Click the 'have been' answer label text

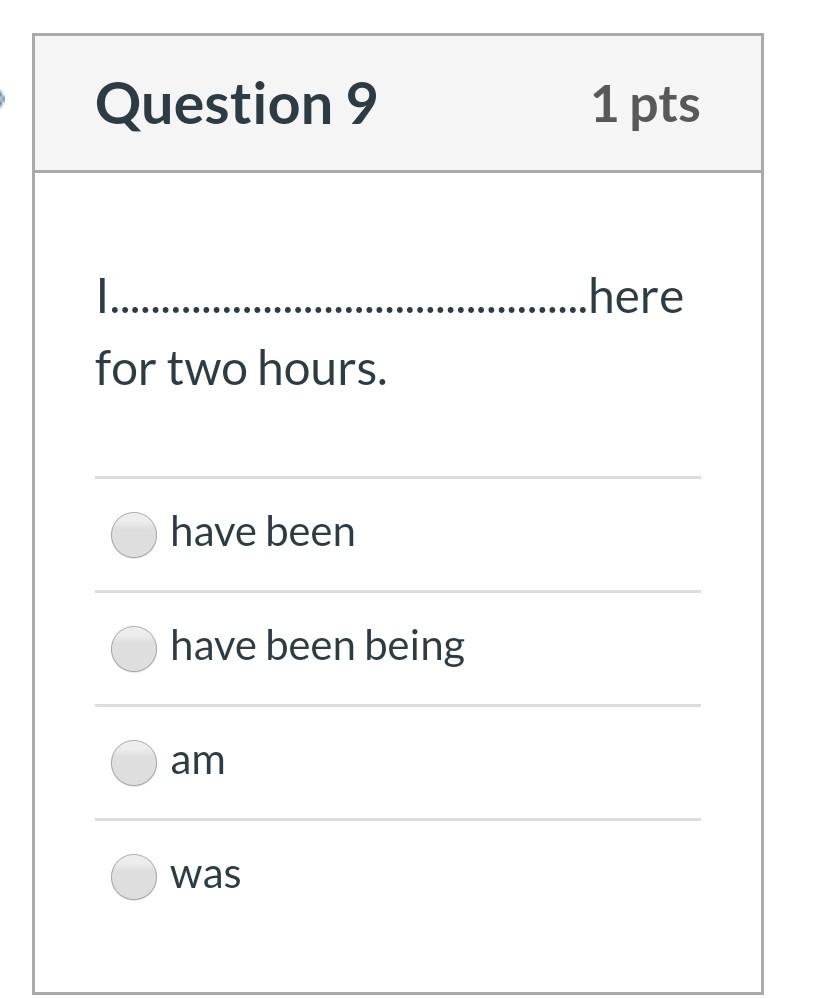263,531
